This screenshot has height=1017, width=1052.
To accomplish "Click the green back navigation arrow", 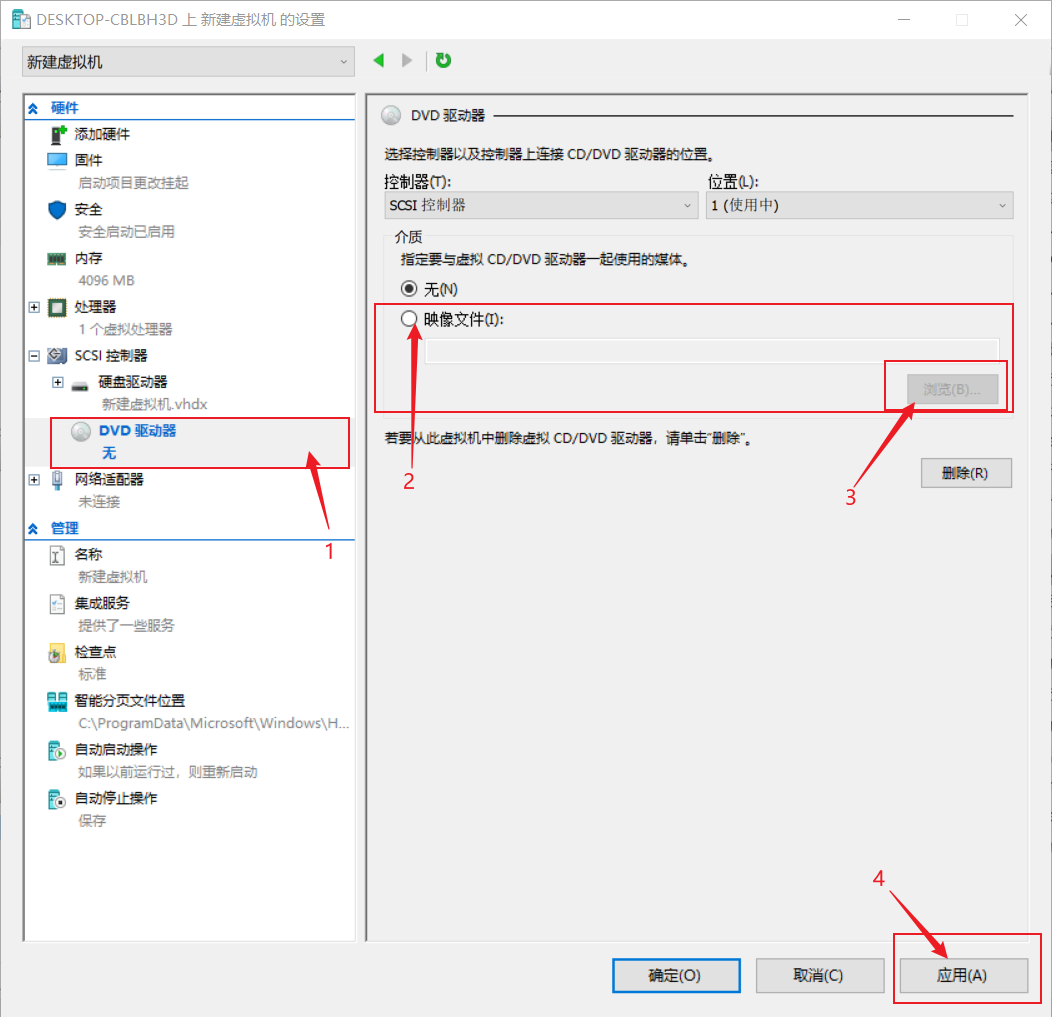I will coord(378,61).
